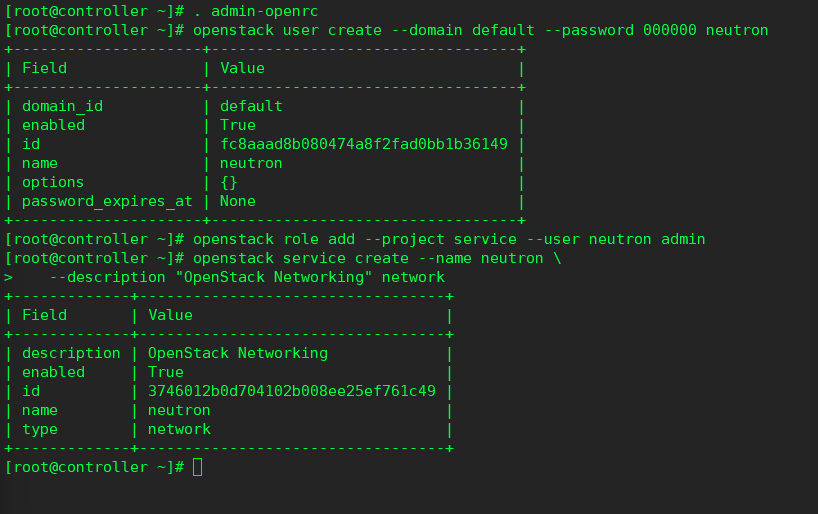The height and width of the screenshot is (514, 818).
Task: Click the "network" value in the type row
Action: point(179,429)
